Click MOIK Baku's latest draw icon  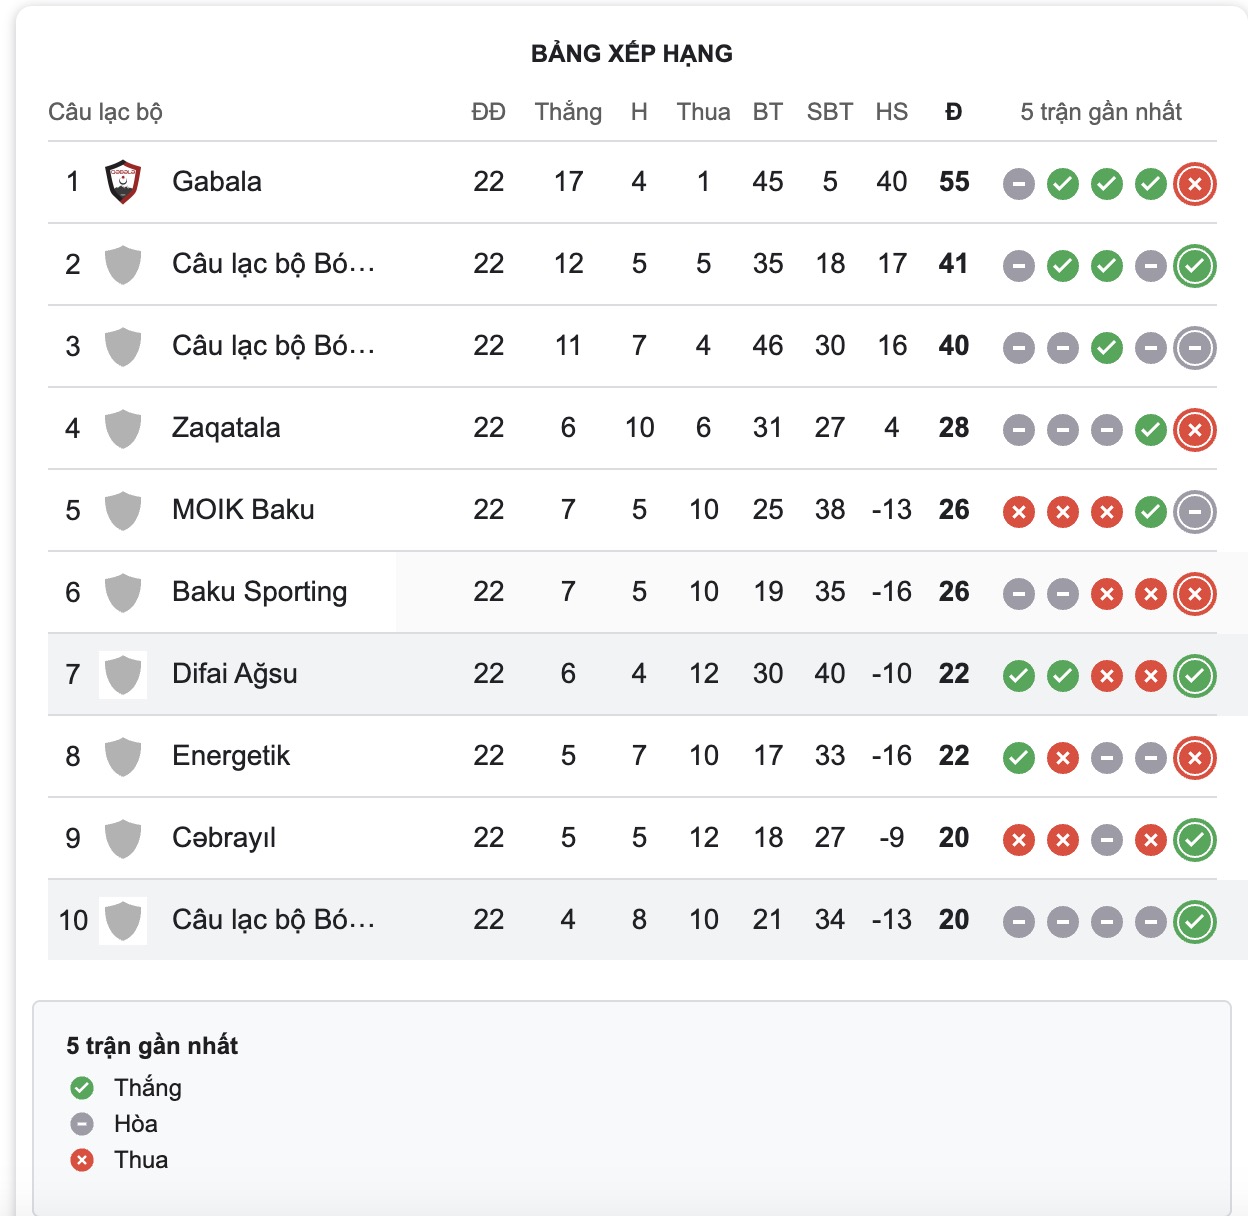(x=1194, y=512)
